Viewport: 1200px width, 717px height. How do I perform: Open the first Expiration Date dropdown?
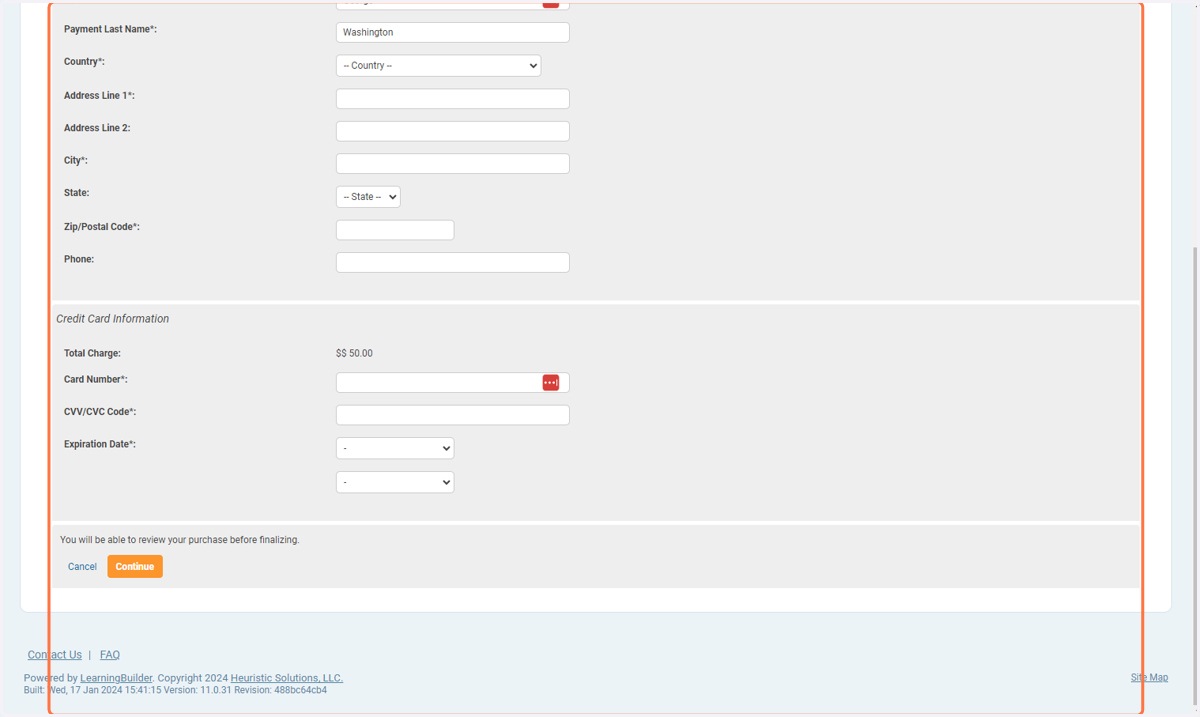coord(395,448)
